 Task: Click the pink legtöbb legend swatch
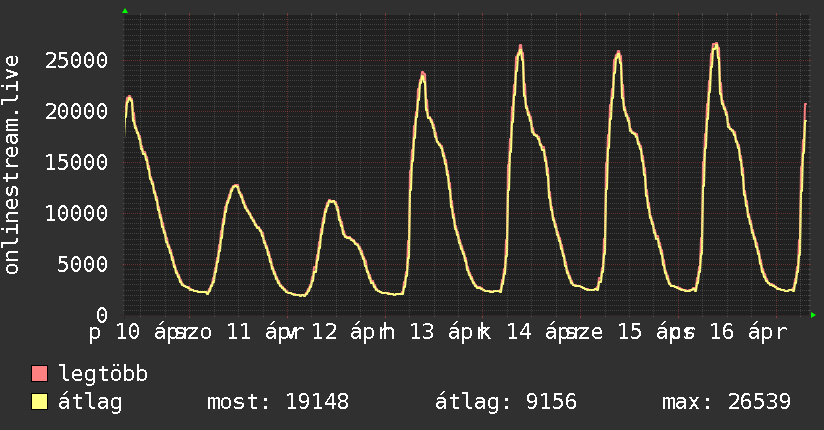39,373
